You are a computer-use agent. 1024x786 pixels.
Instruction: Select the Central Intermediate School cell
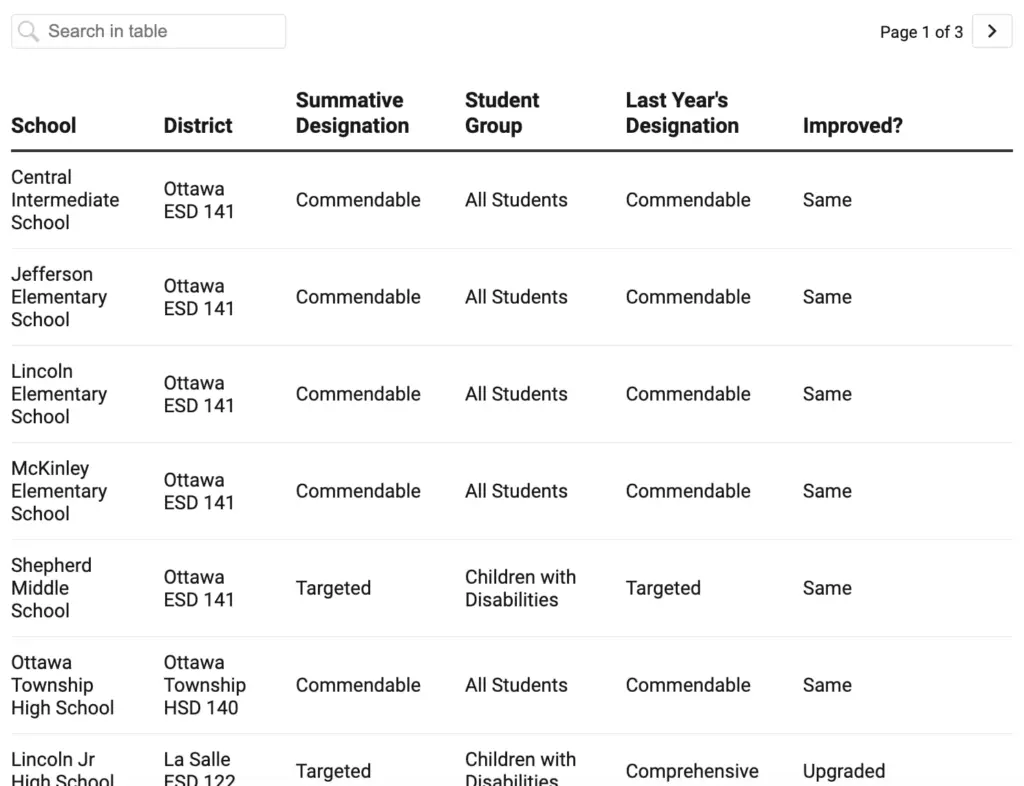(64, 200)
